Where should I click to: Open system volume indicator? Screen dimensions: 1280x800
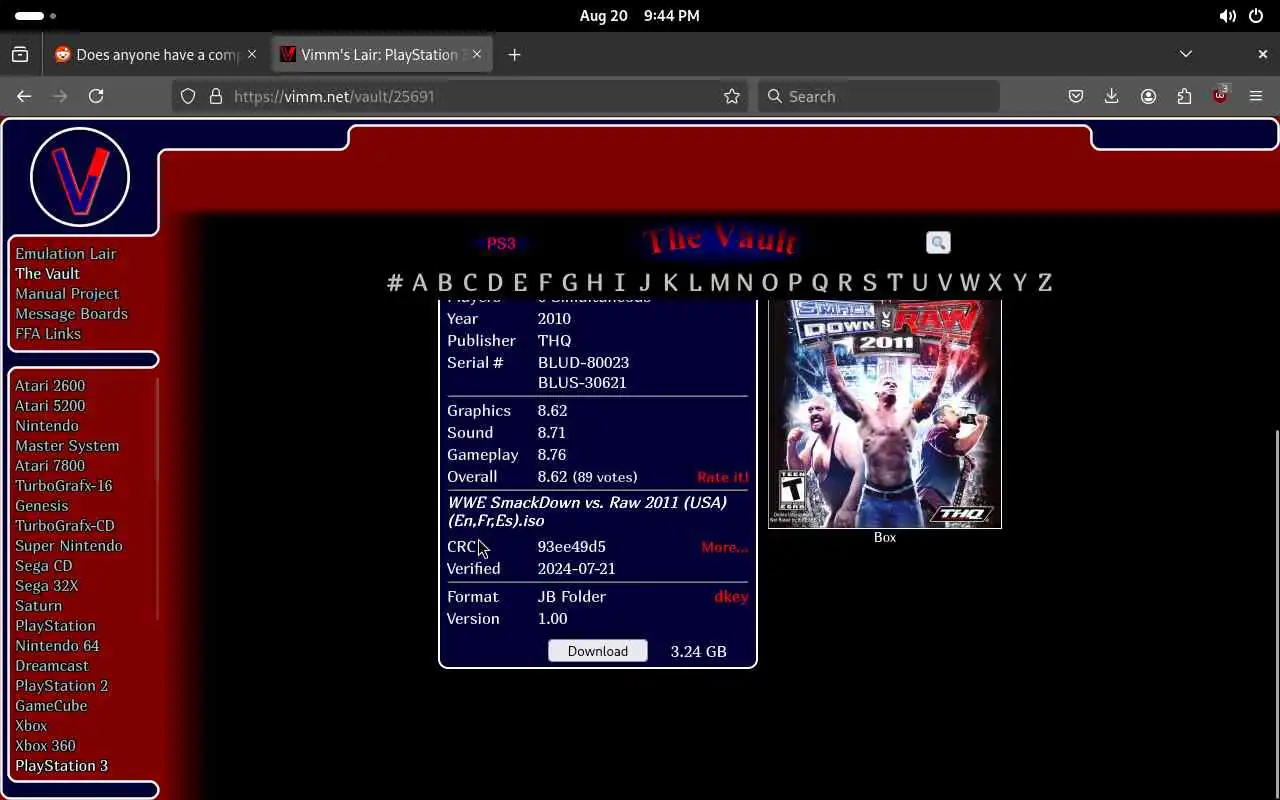click(x=1227, y=16)
